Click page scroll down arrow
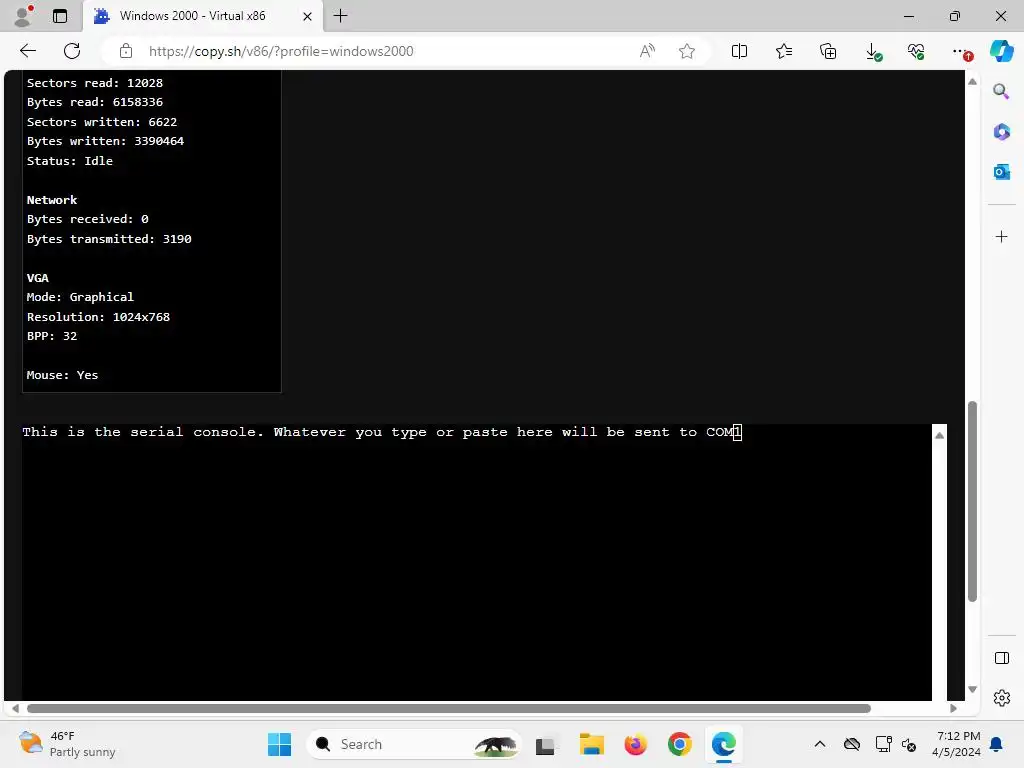Image resolution: width=1024 pixels, height=768 pixels. 972,690
